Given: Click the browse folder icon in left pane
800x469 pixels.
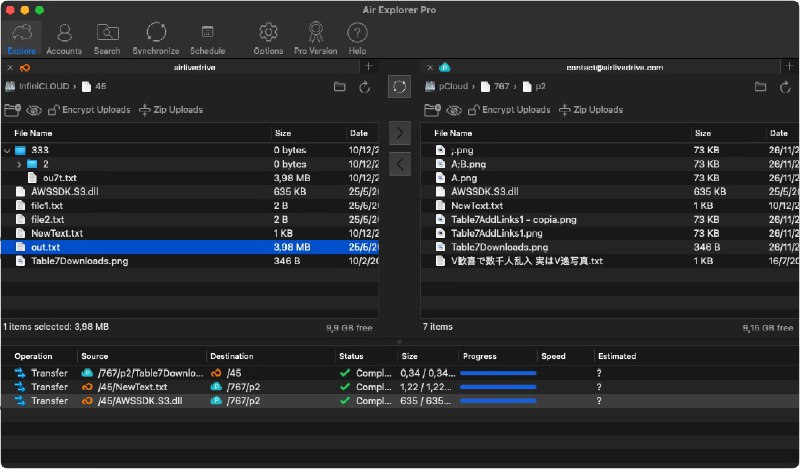Looking at the screenshot, I should (x=339, y=87).
